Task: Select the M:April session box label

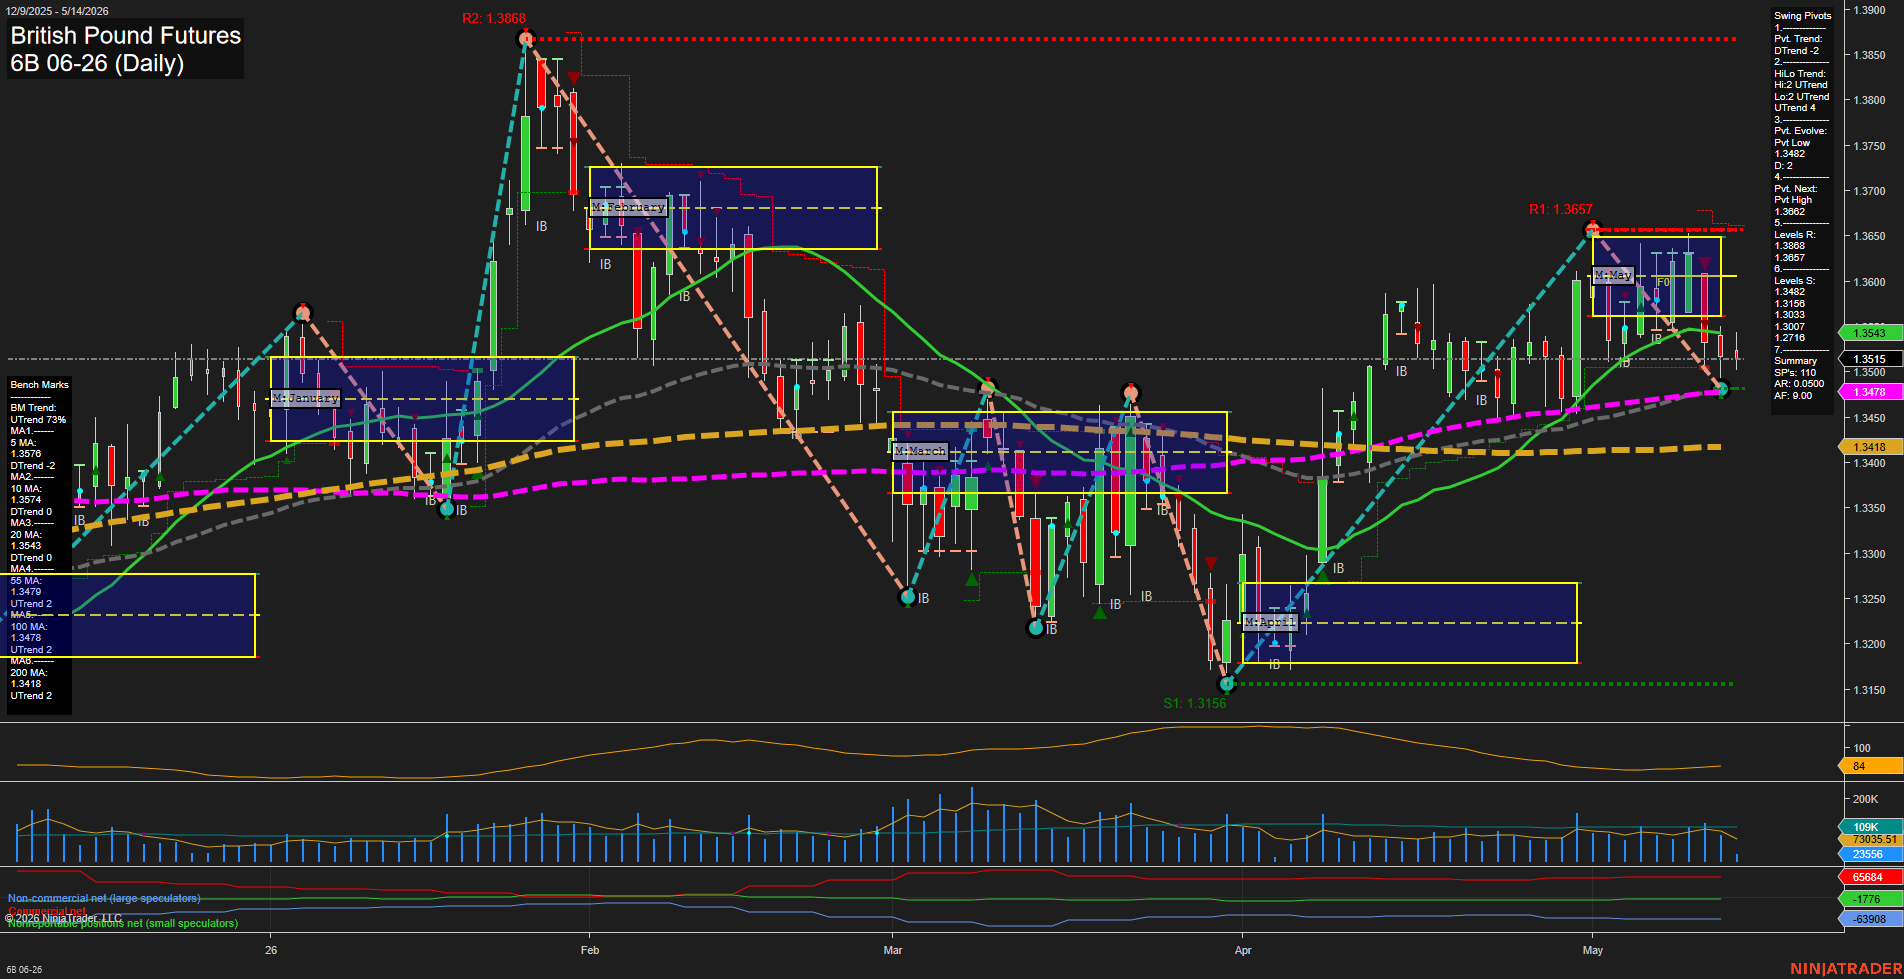Action: [x=1270, y=622]
